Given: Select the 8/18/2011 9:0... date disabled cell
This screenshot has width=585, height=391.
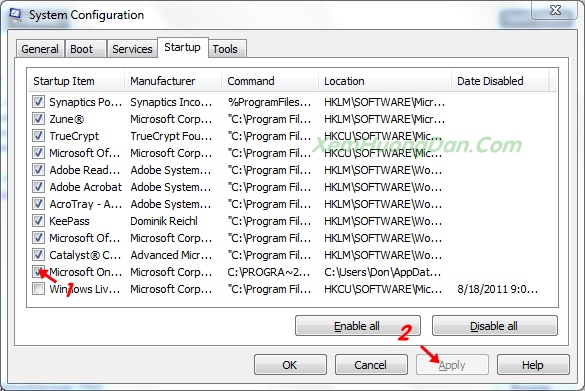Looking at the screenshot, I should (498, 289).
